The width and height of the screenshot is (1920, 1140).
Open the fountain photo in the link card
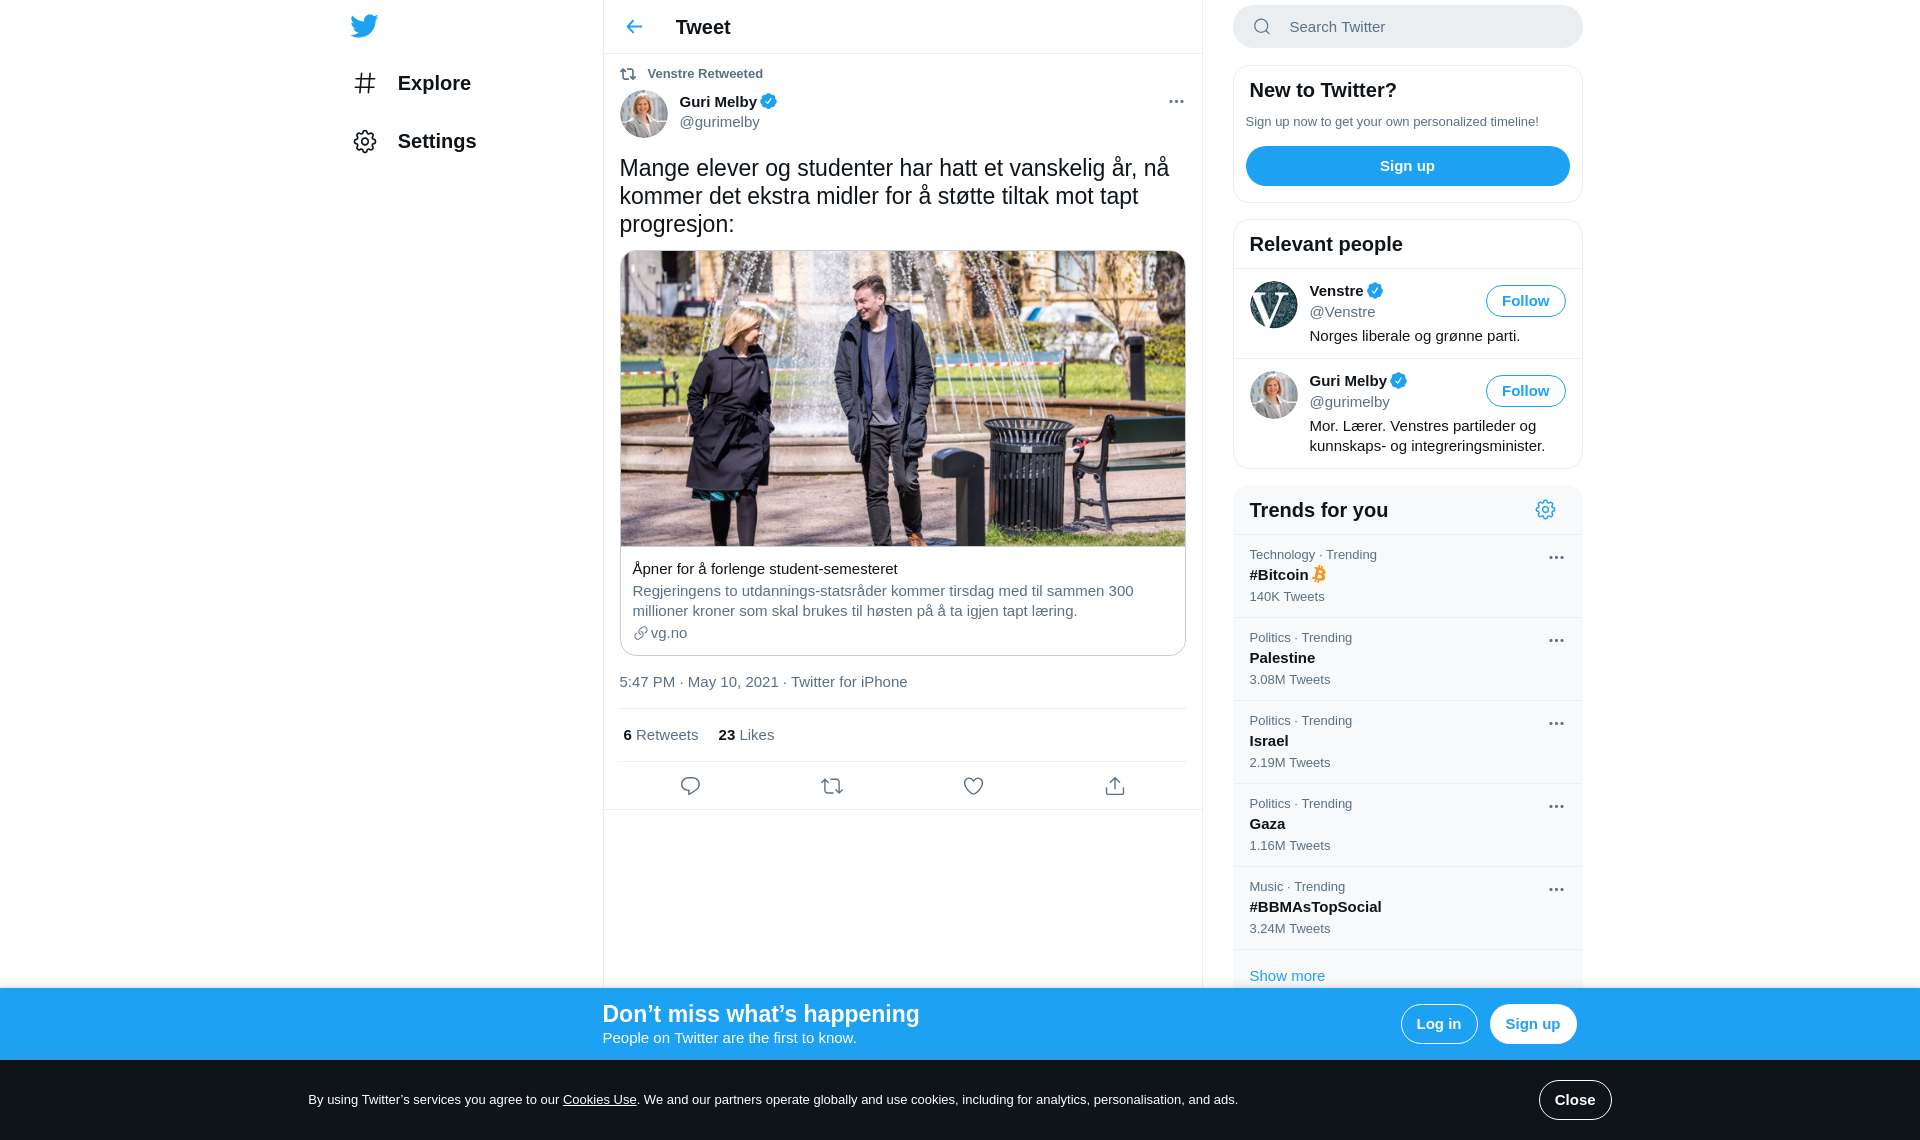[x=902, y=399]
